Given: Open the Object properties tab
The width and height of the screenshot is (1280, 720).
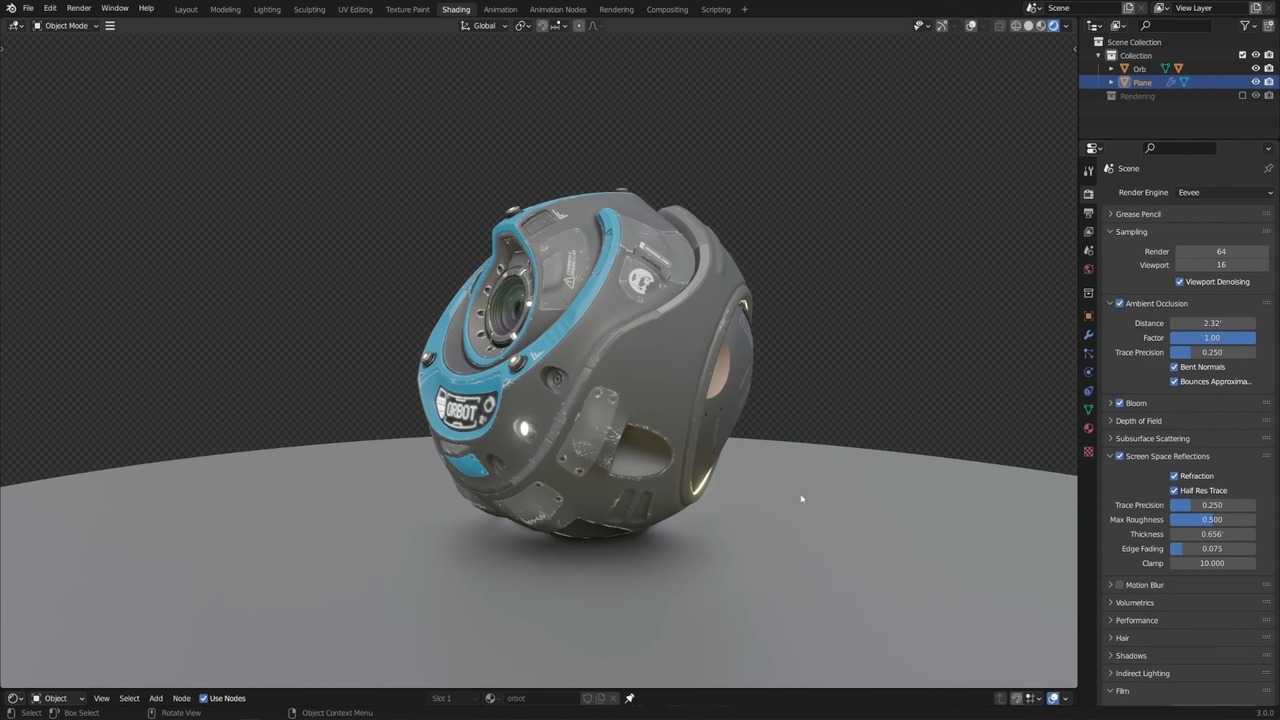Looking at the screenshot, I should [1088, 316].
